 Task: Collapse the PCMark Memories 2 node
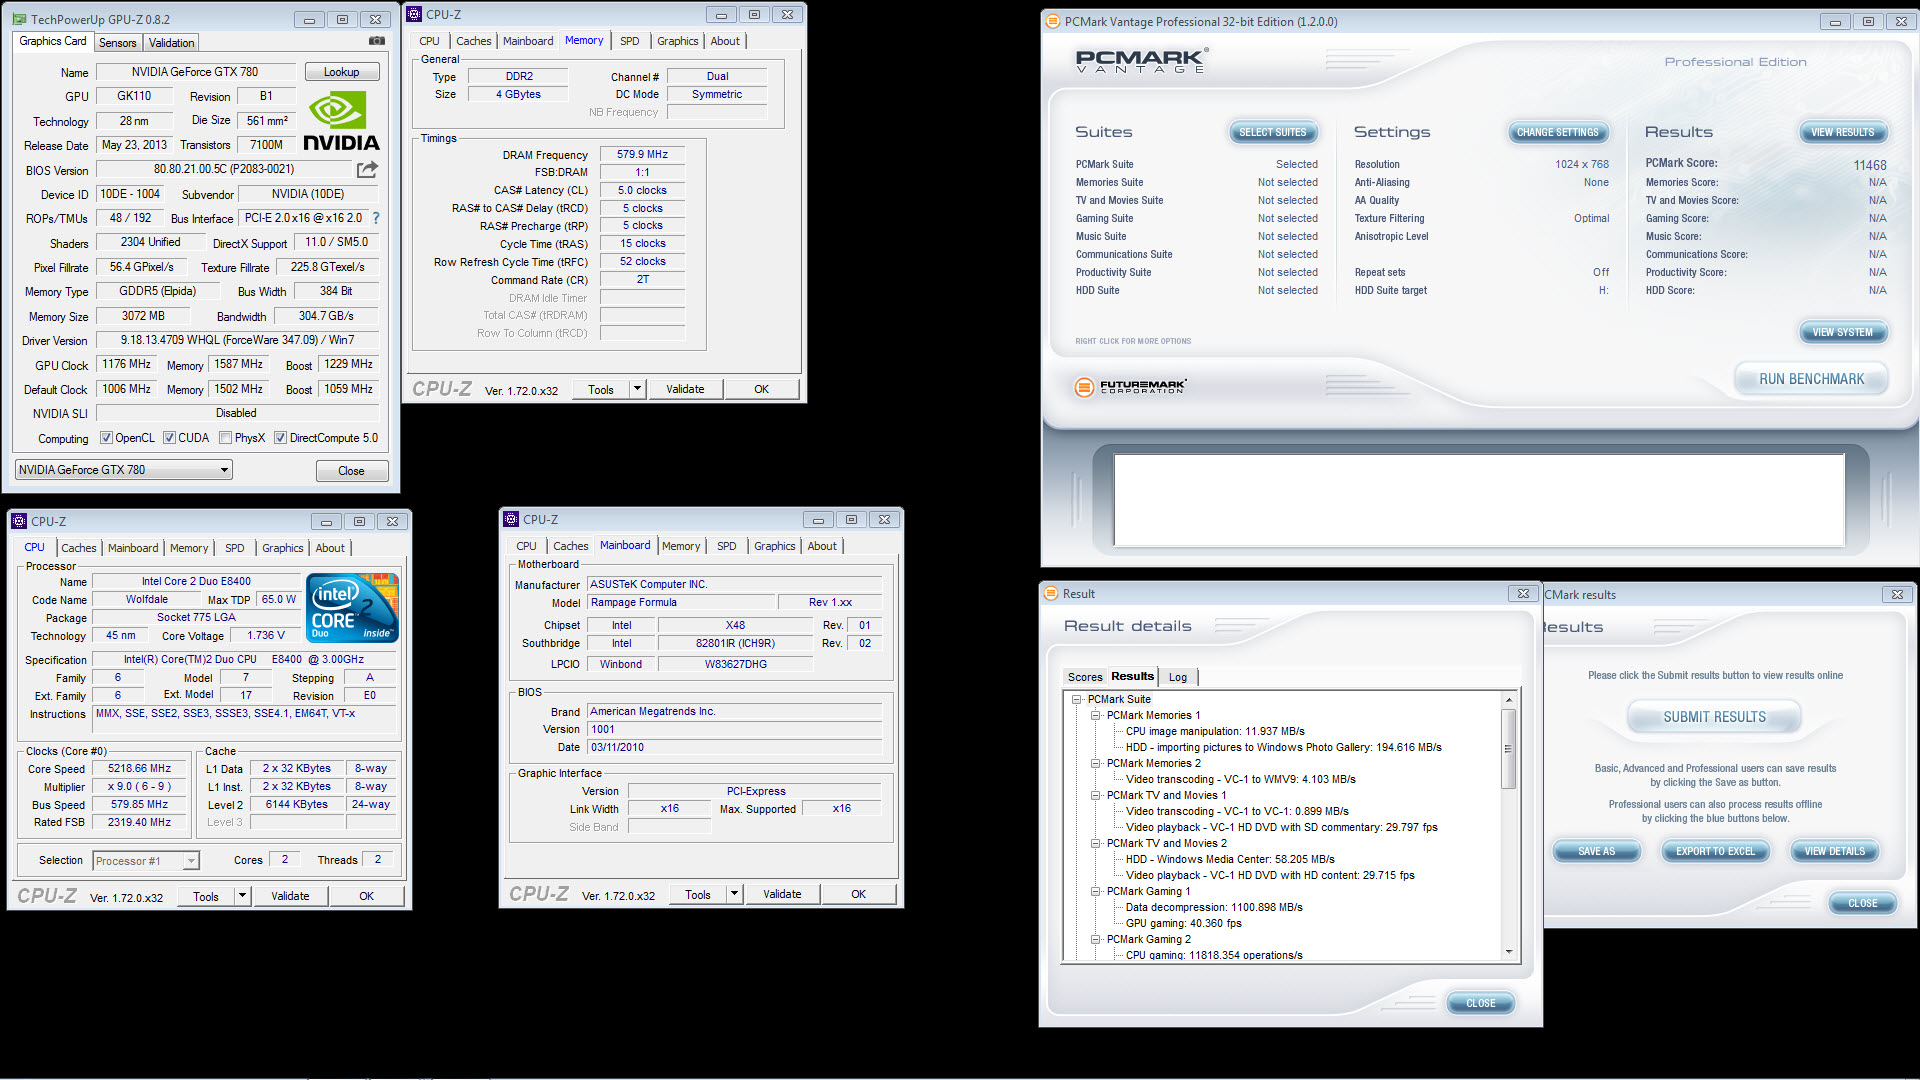(x=1096, y=763)
